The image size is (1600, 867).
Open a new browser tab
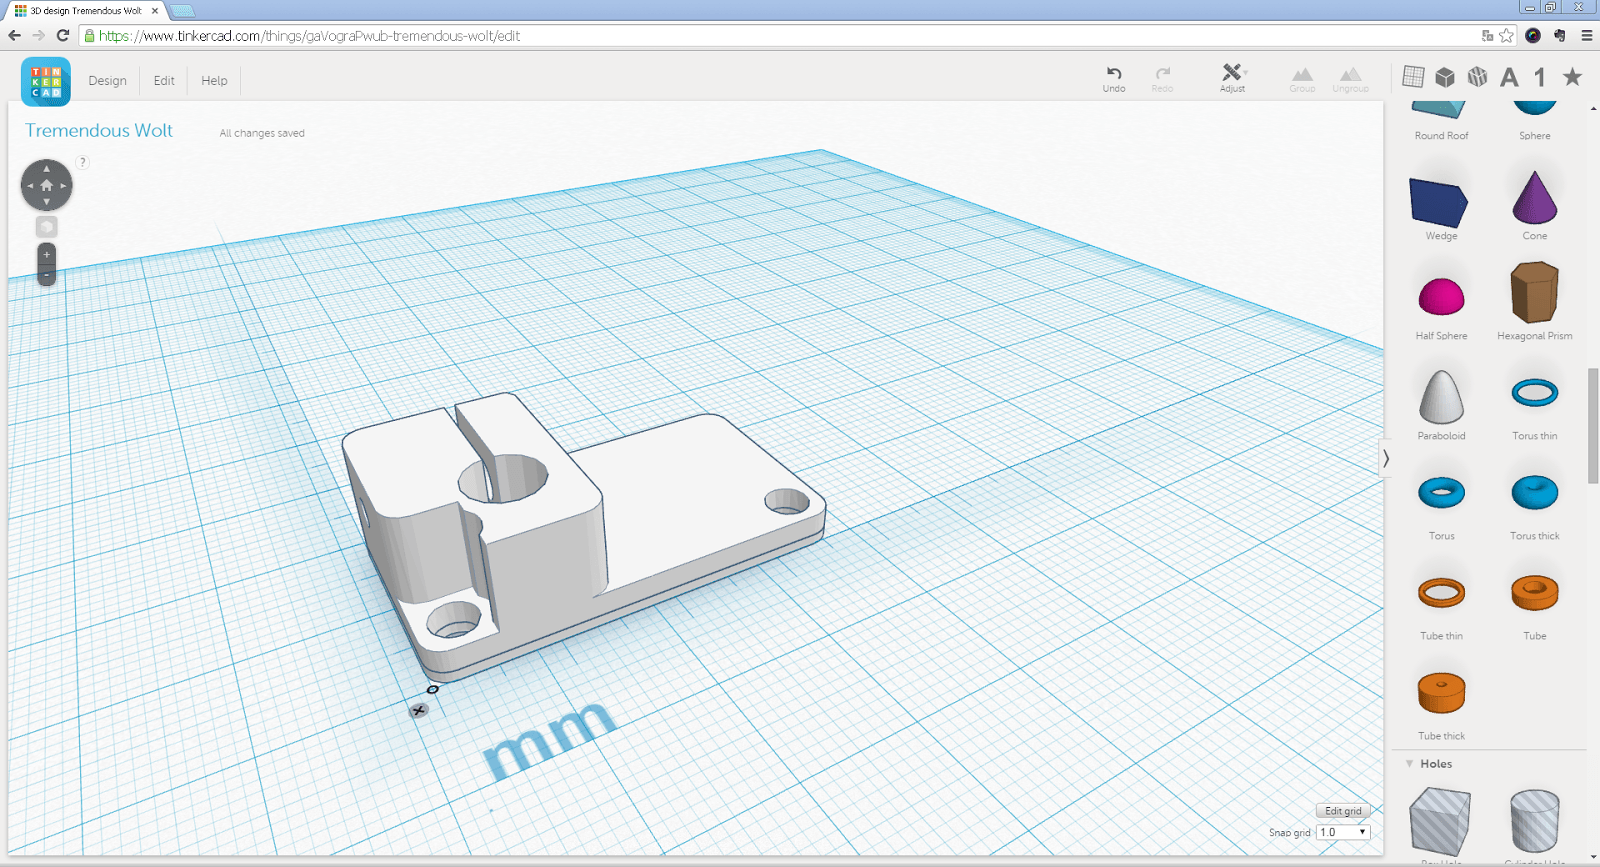click(x=182, y=11)
